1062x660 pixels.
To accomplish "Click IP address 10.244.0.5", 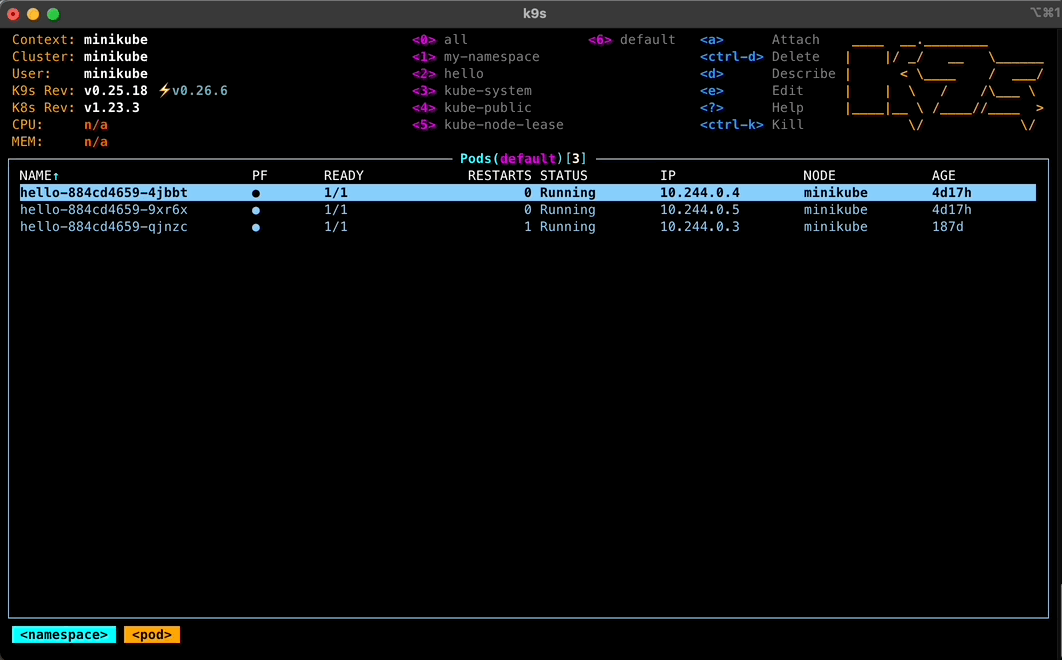I will 700,210.
